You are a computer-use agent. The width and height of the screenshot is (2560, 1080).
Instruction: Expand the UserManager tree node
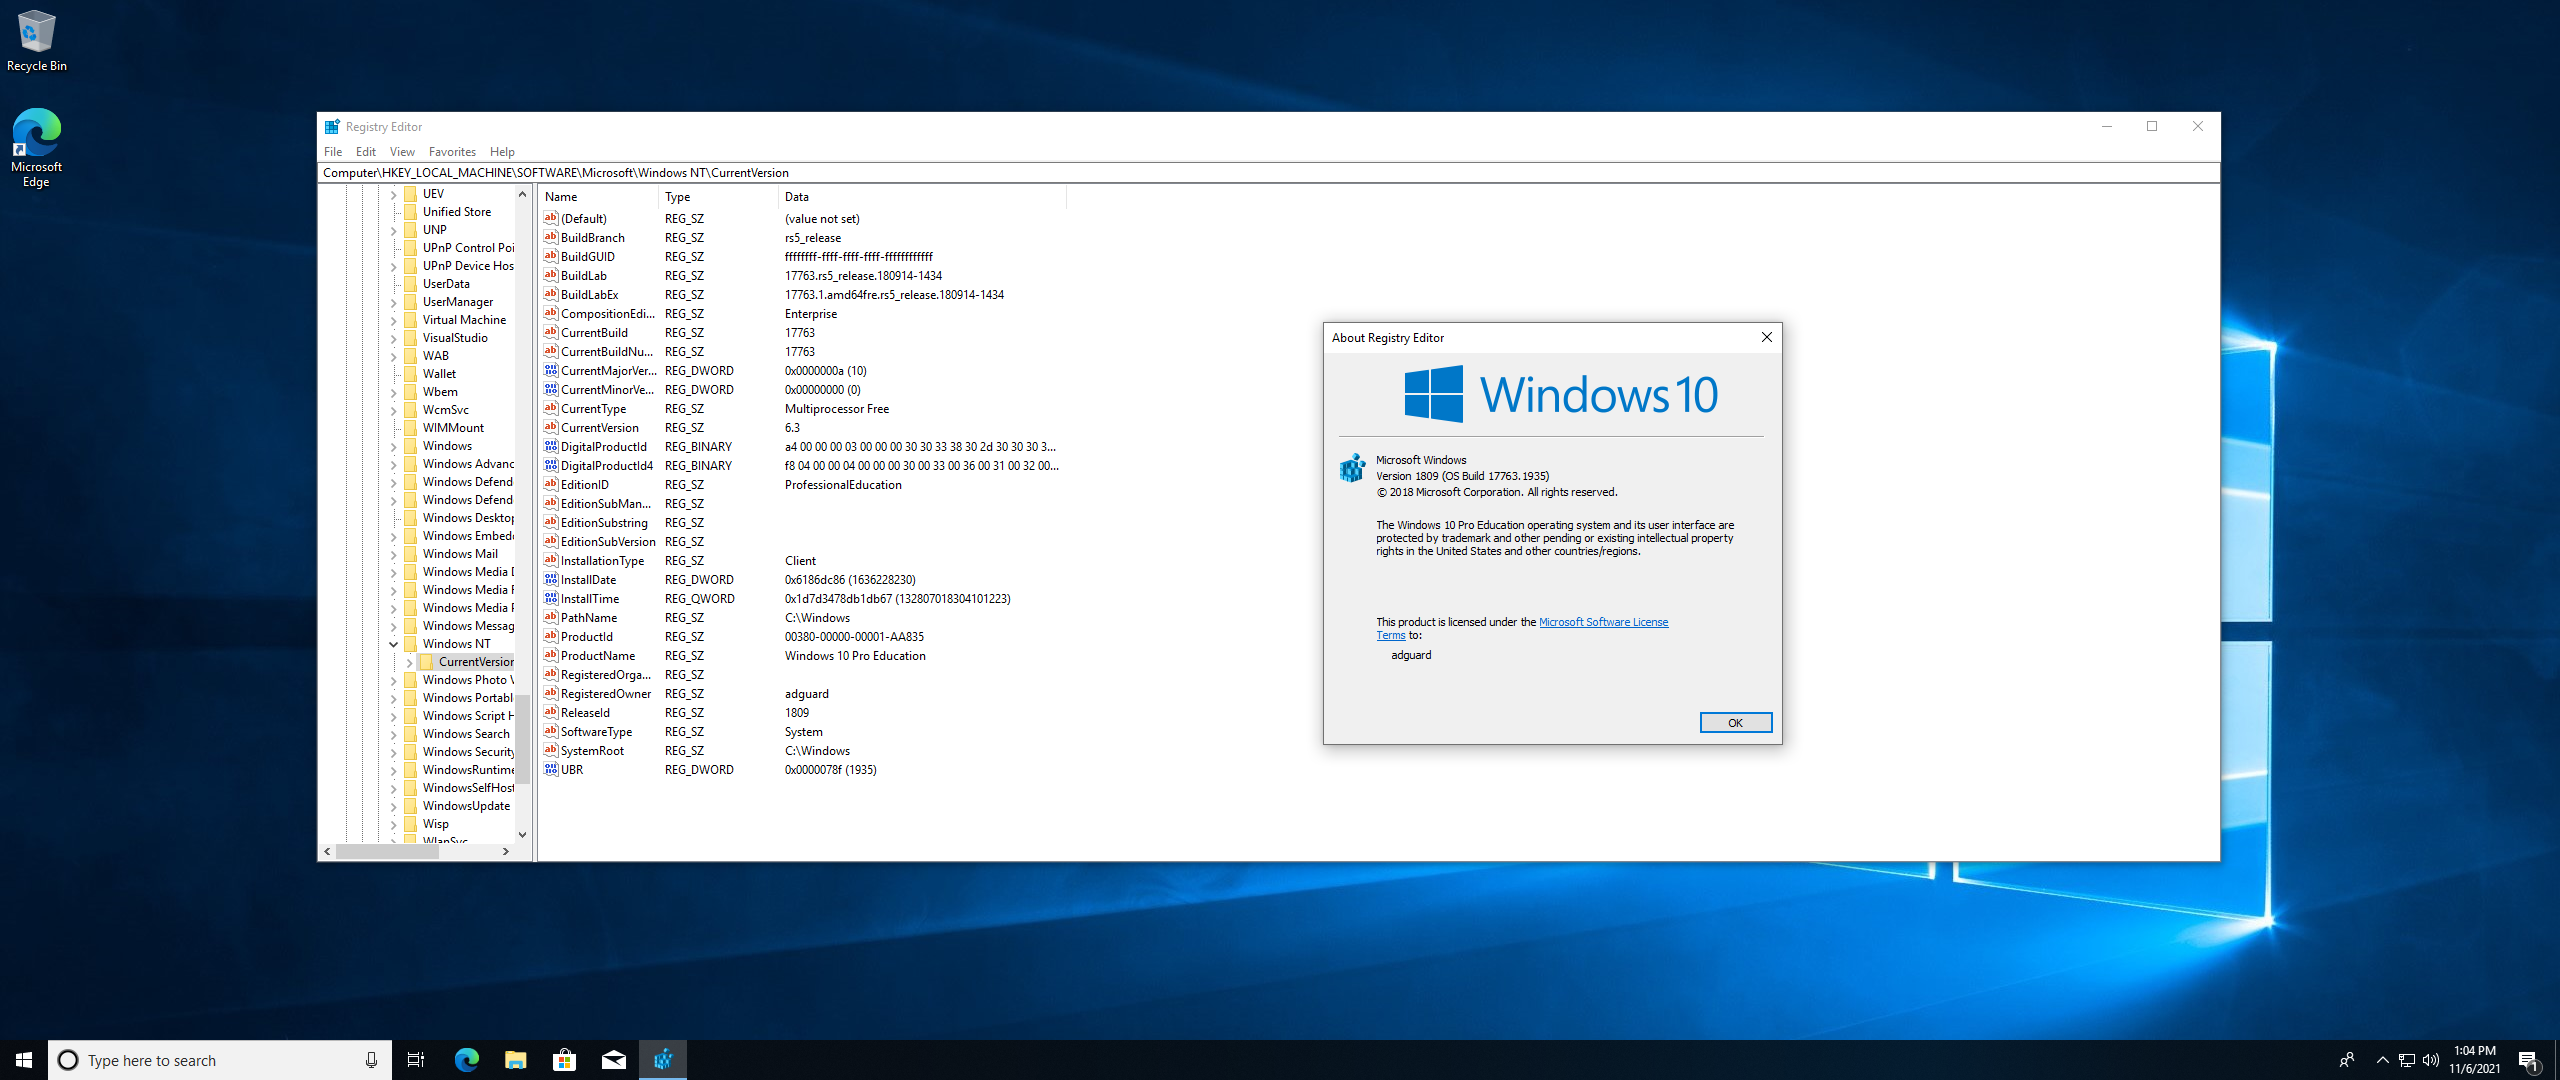393,302
